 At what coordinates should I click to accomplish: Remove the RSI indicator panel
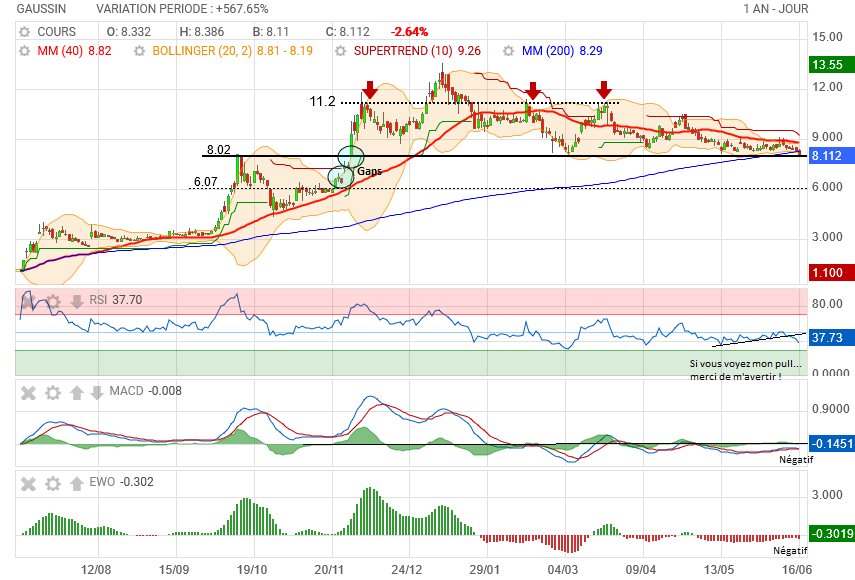click(x=28, y=301)
